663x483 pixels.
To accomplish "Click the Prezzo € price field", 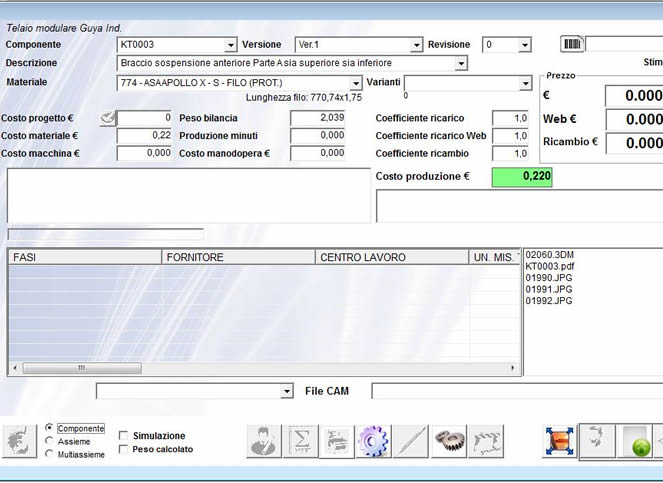I will pos(634,96).
